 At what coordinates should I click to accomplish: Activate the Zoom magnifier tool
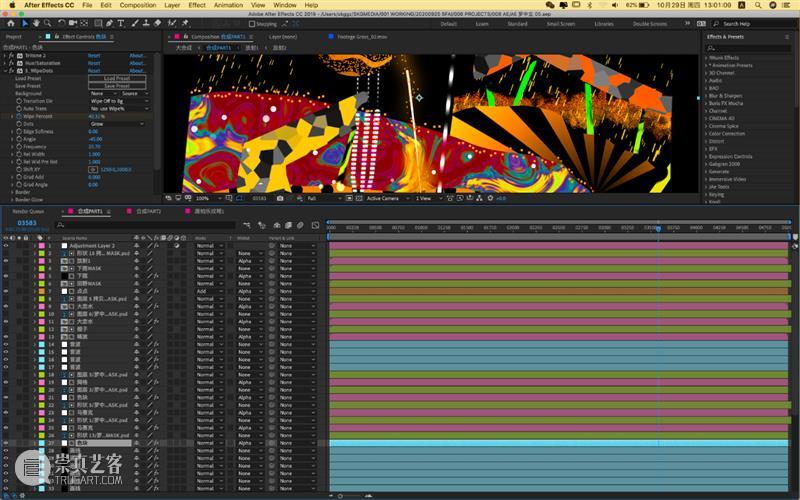(47, 23)
